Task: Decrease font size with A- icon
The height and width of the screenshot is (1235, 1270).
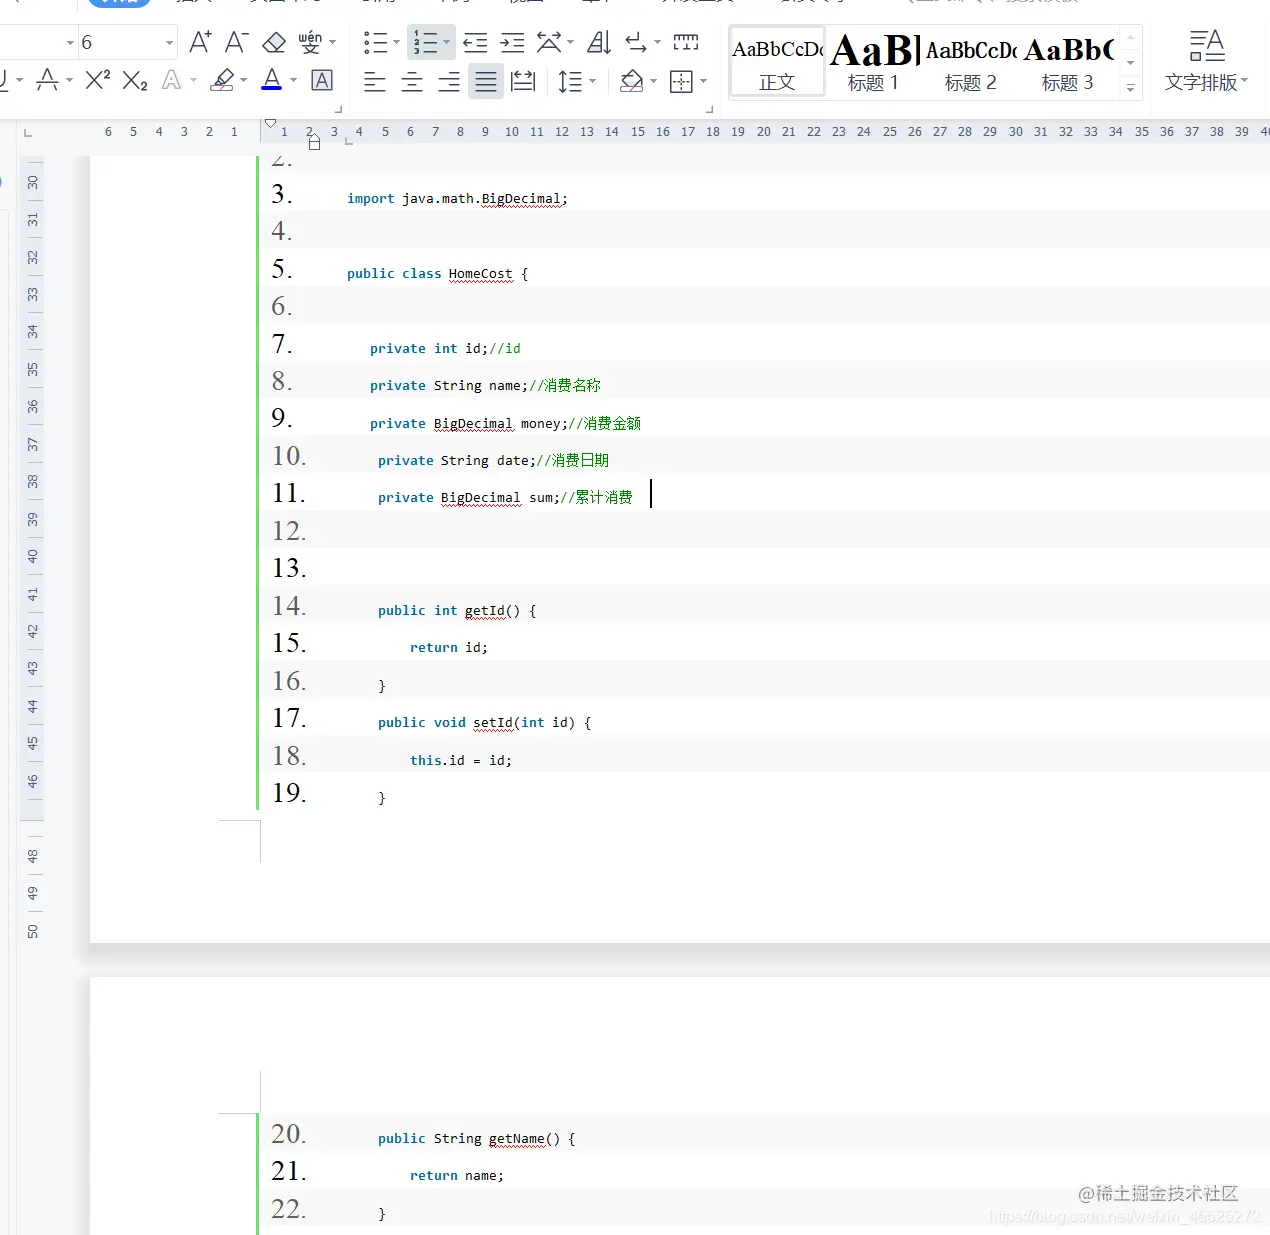Action: (x=236, y=42)
